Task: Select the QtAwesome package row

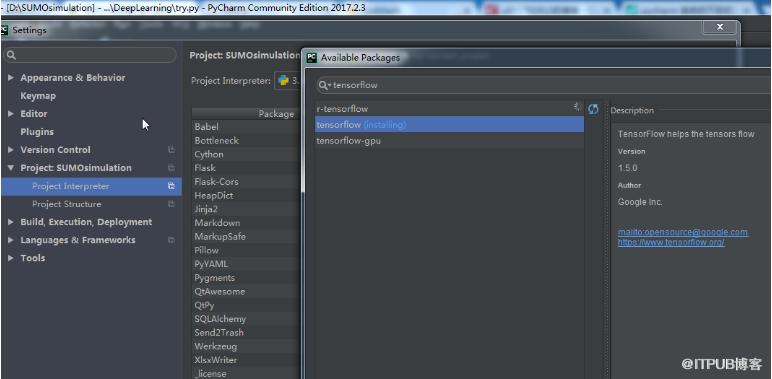Action: 246,291
